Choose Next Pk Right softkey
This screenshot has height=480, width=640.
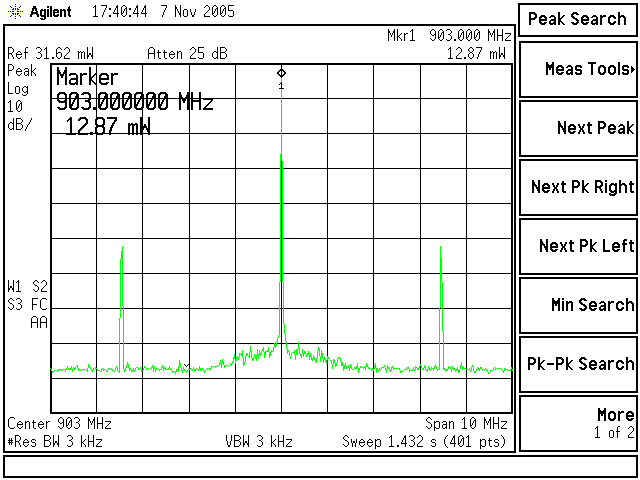click(578, 187)
